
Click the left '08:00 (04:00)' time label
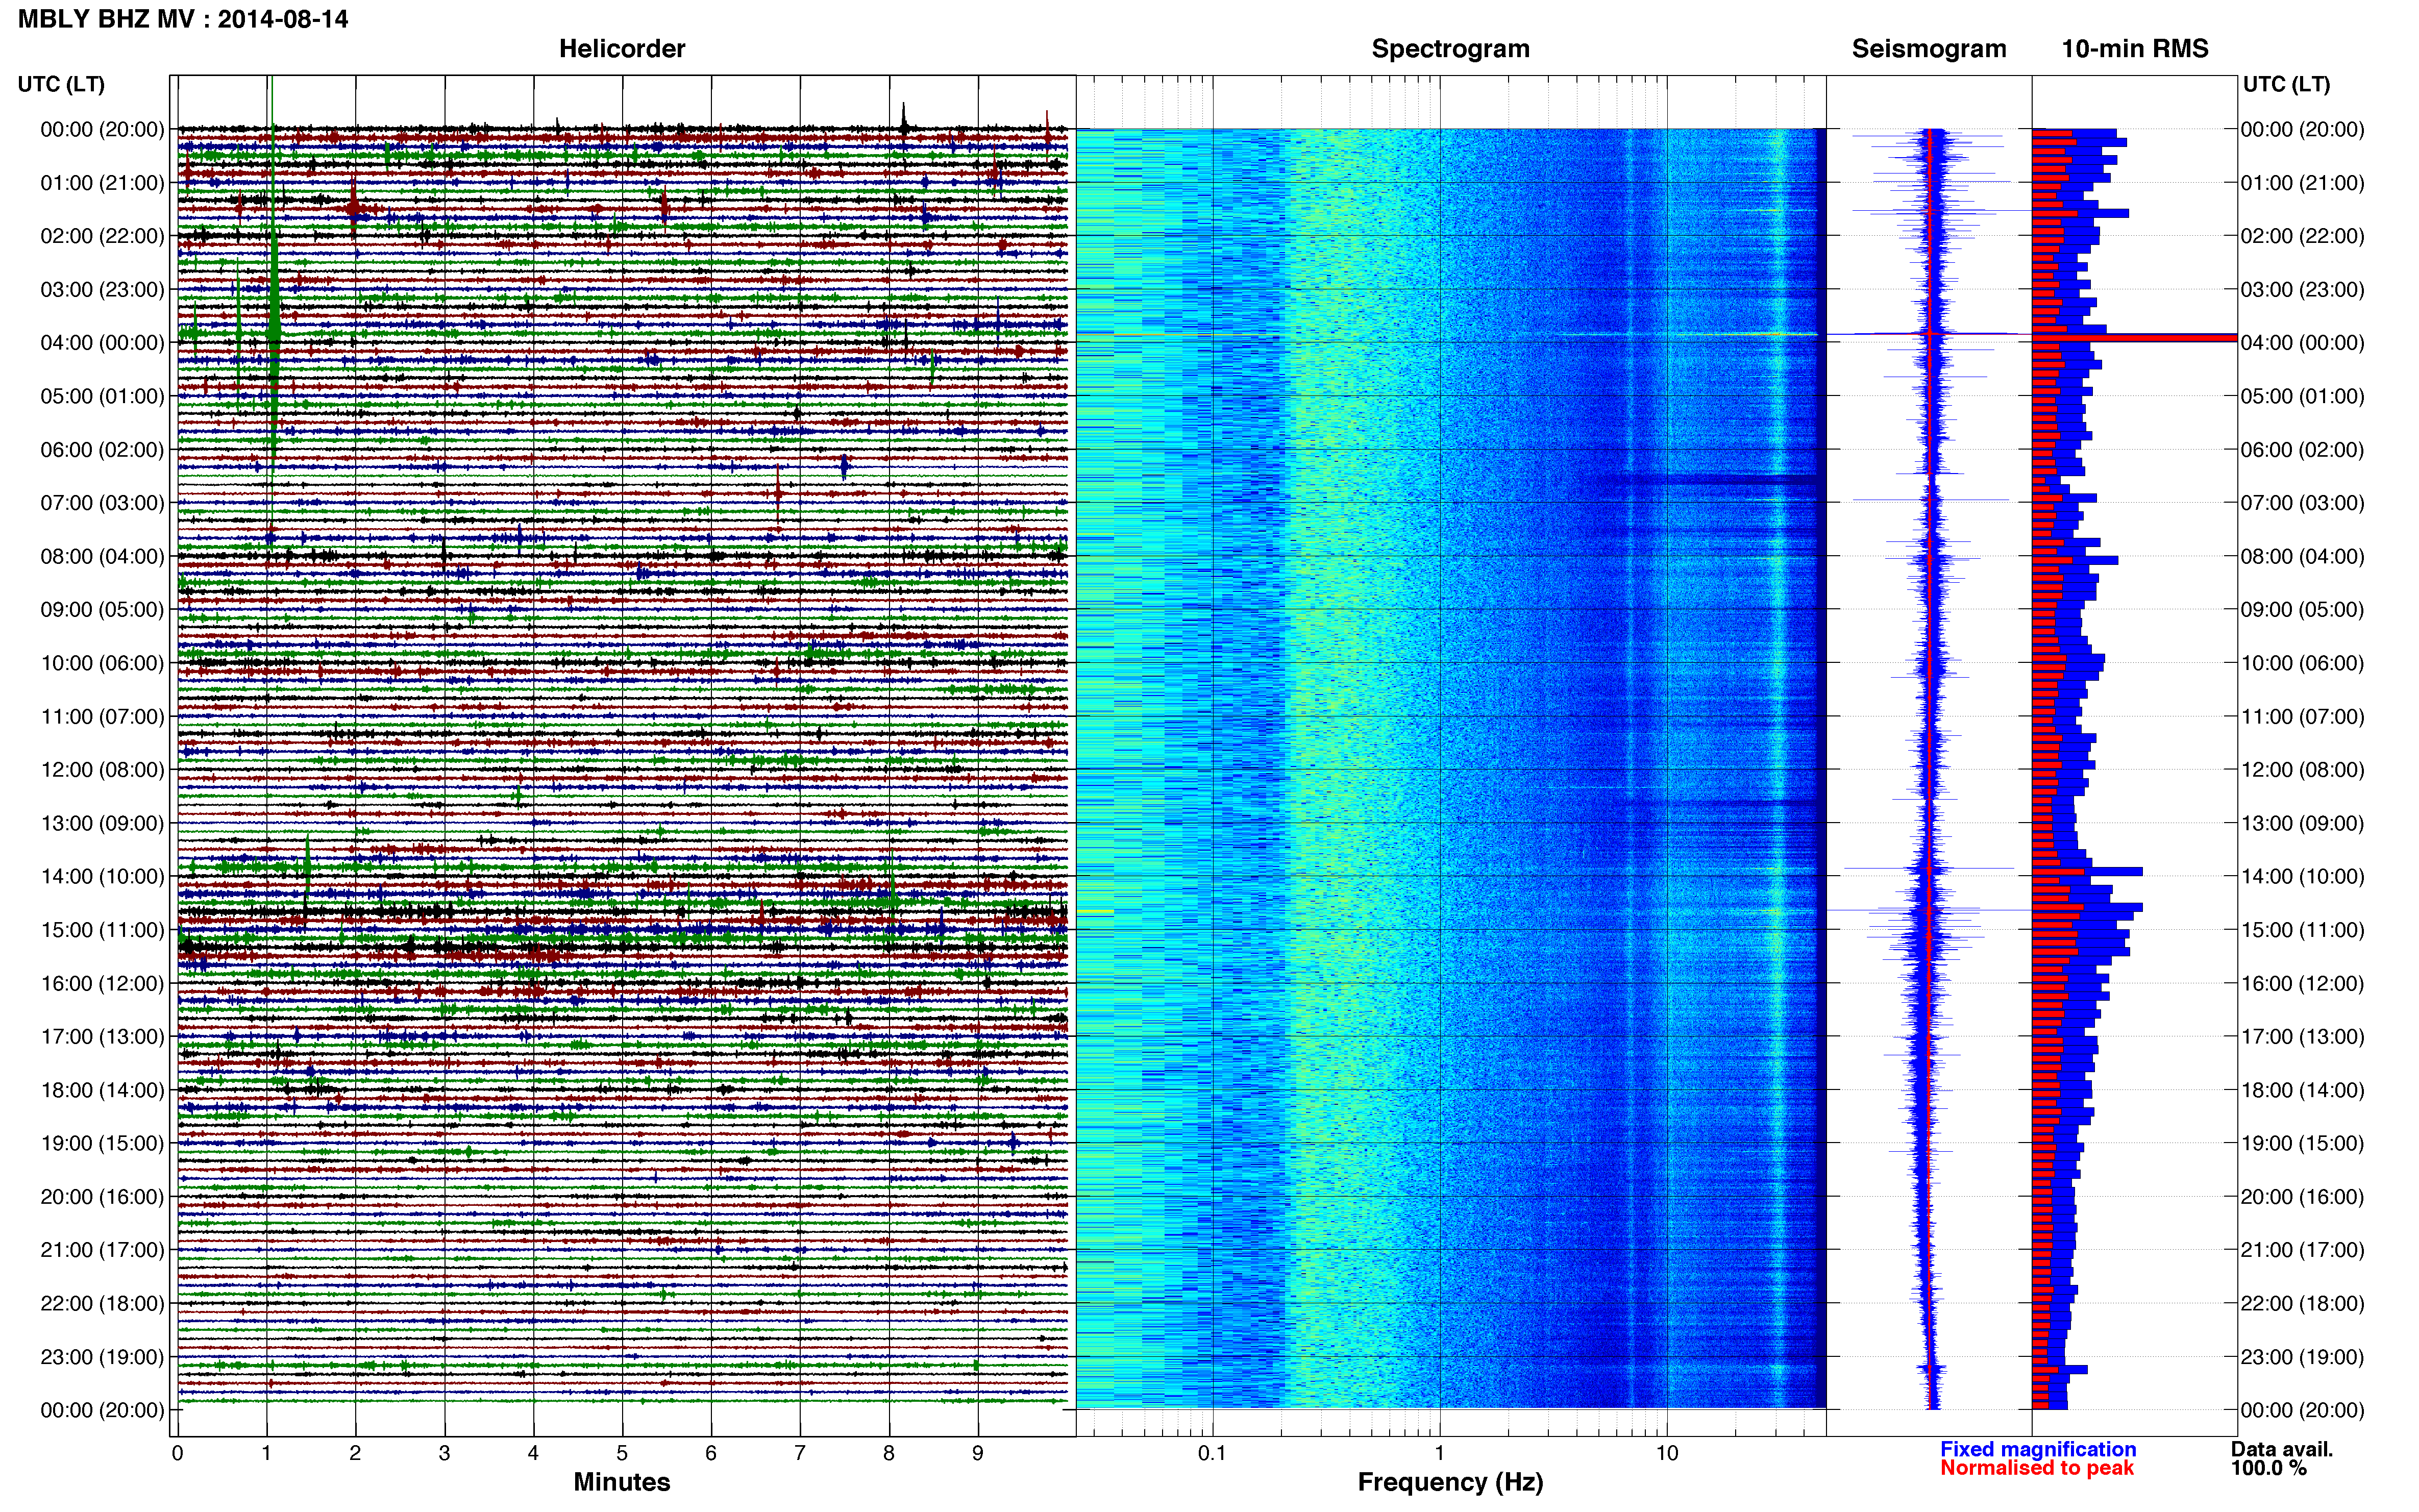(x=102, y=556)
